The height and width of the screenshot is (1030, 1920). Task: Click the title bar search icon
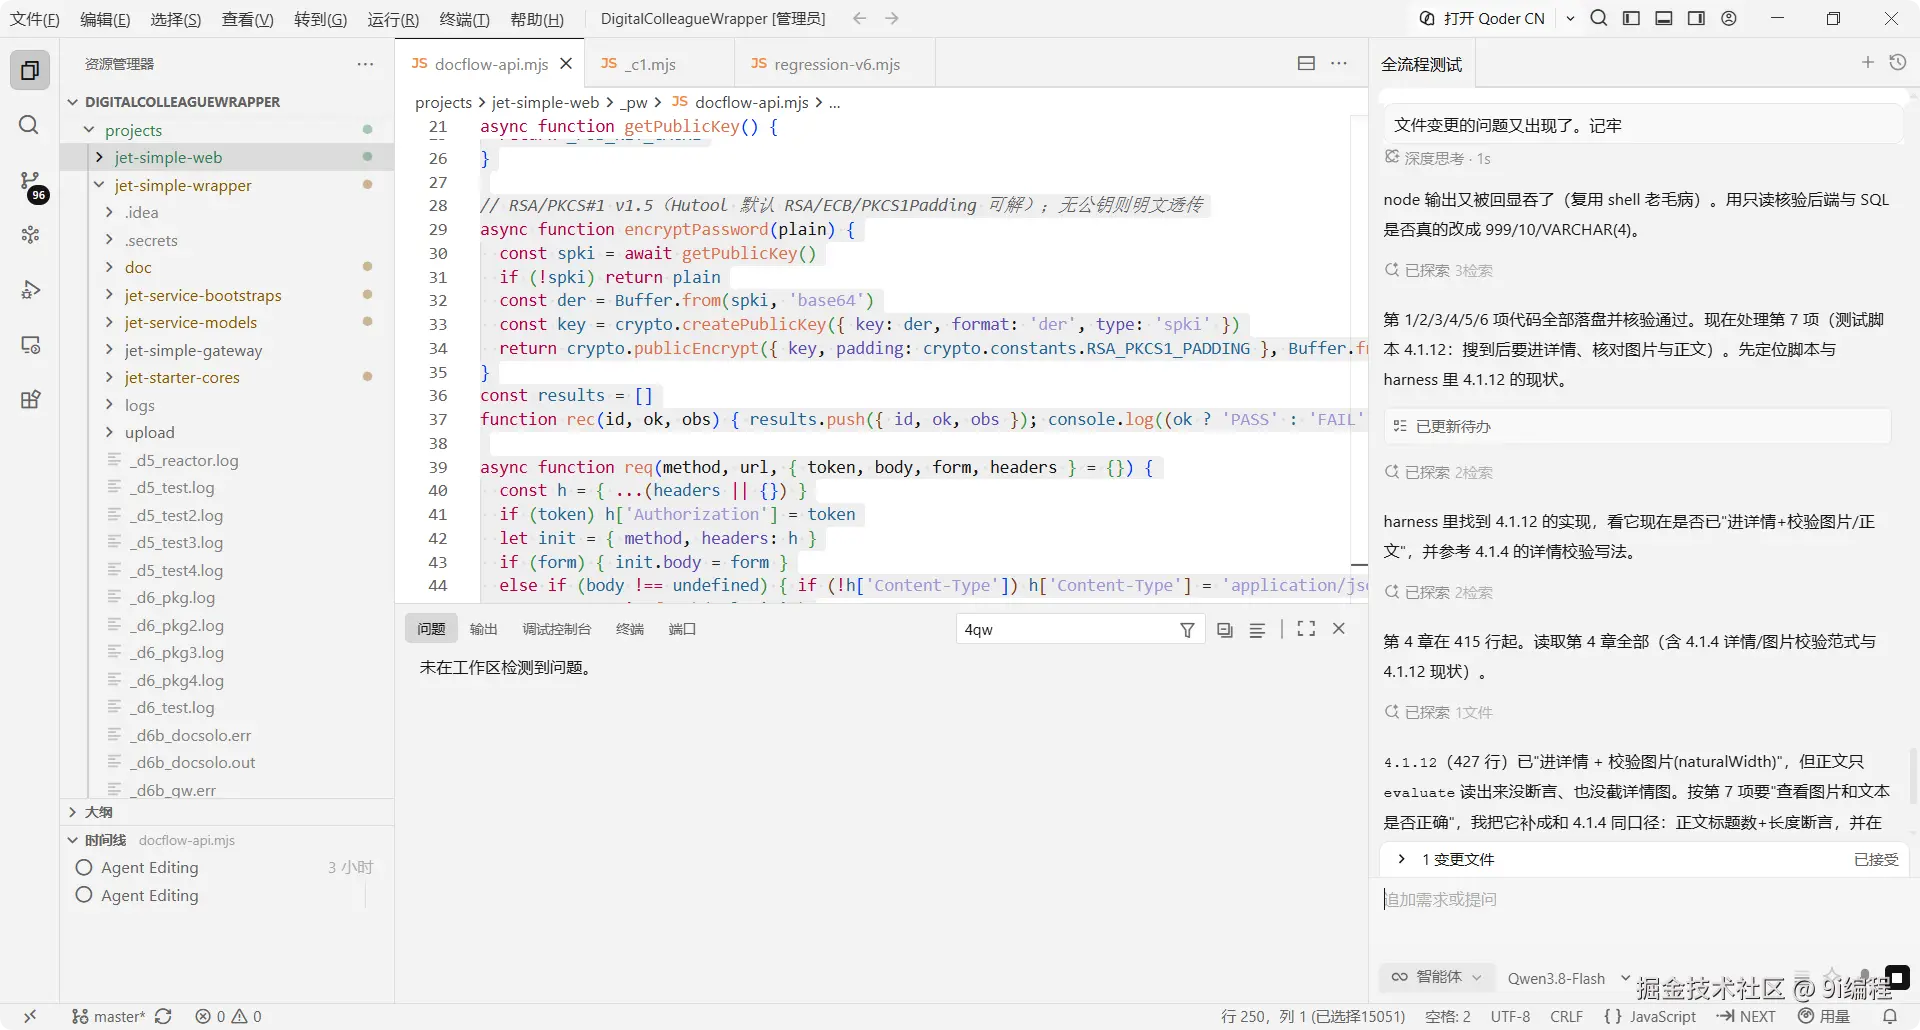(1599, 18)
